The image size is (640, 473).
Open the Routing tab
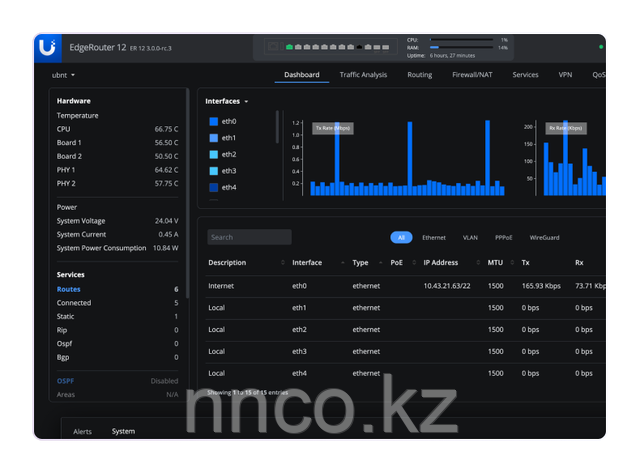pos(420,75)
